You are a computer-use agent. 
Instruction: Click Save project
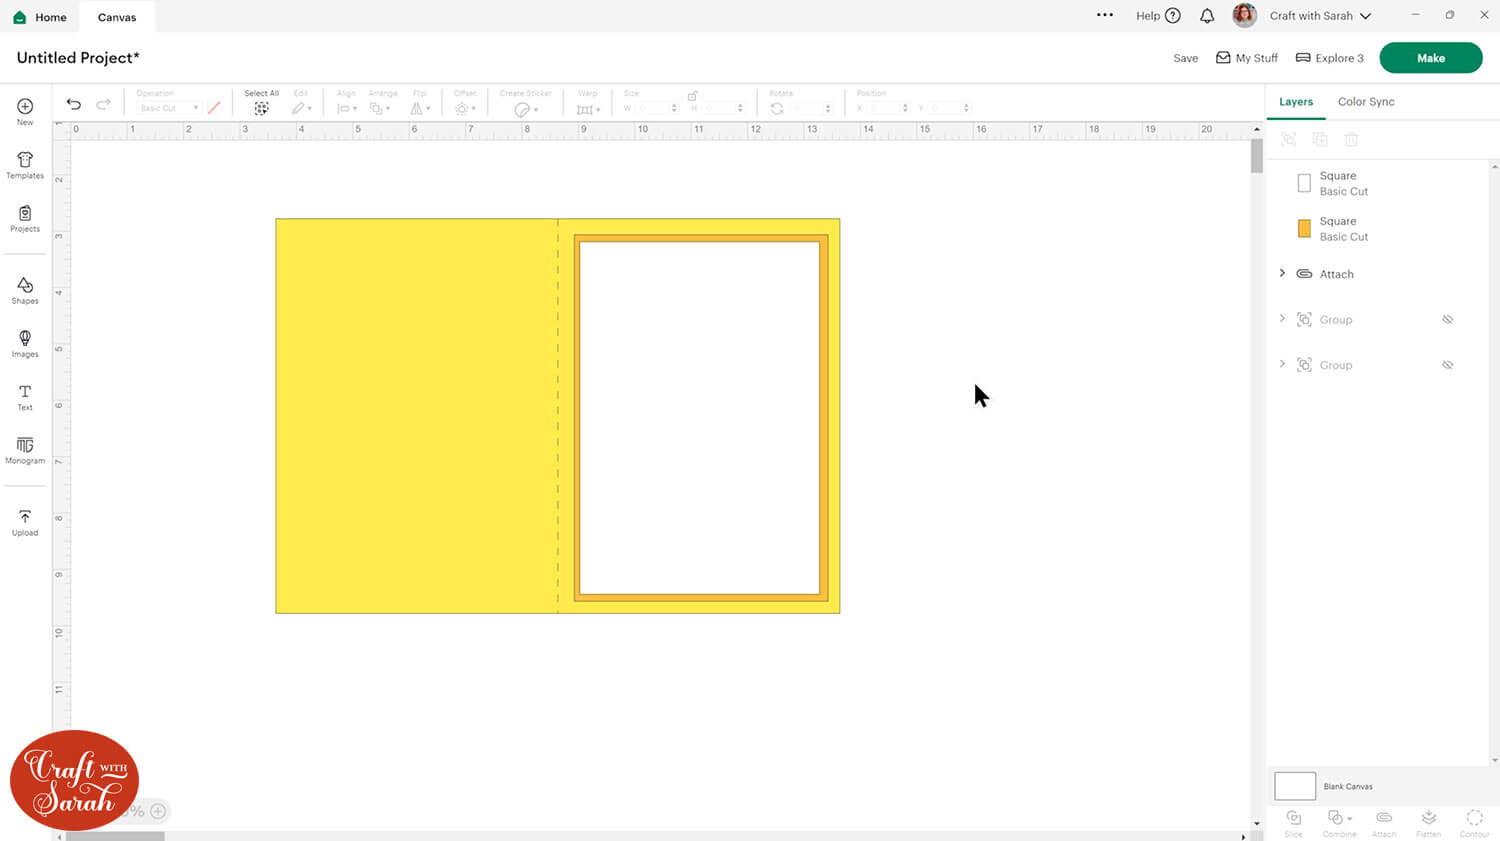pyautogui.click(x=1186, y=58)
